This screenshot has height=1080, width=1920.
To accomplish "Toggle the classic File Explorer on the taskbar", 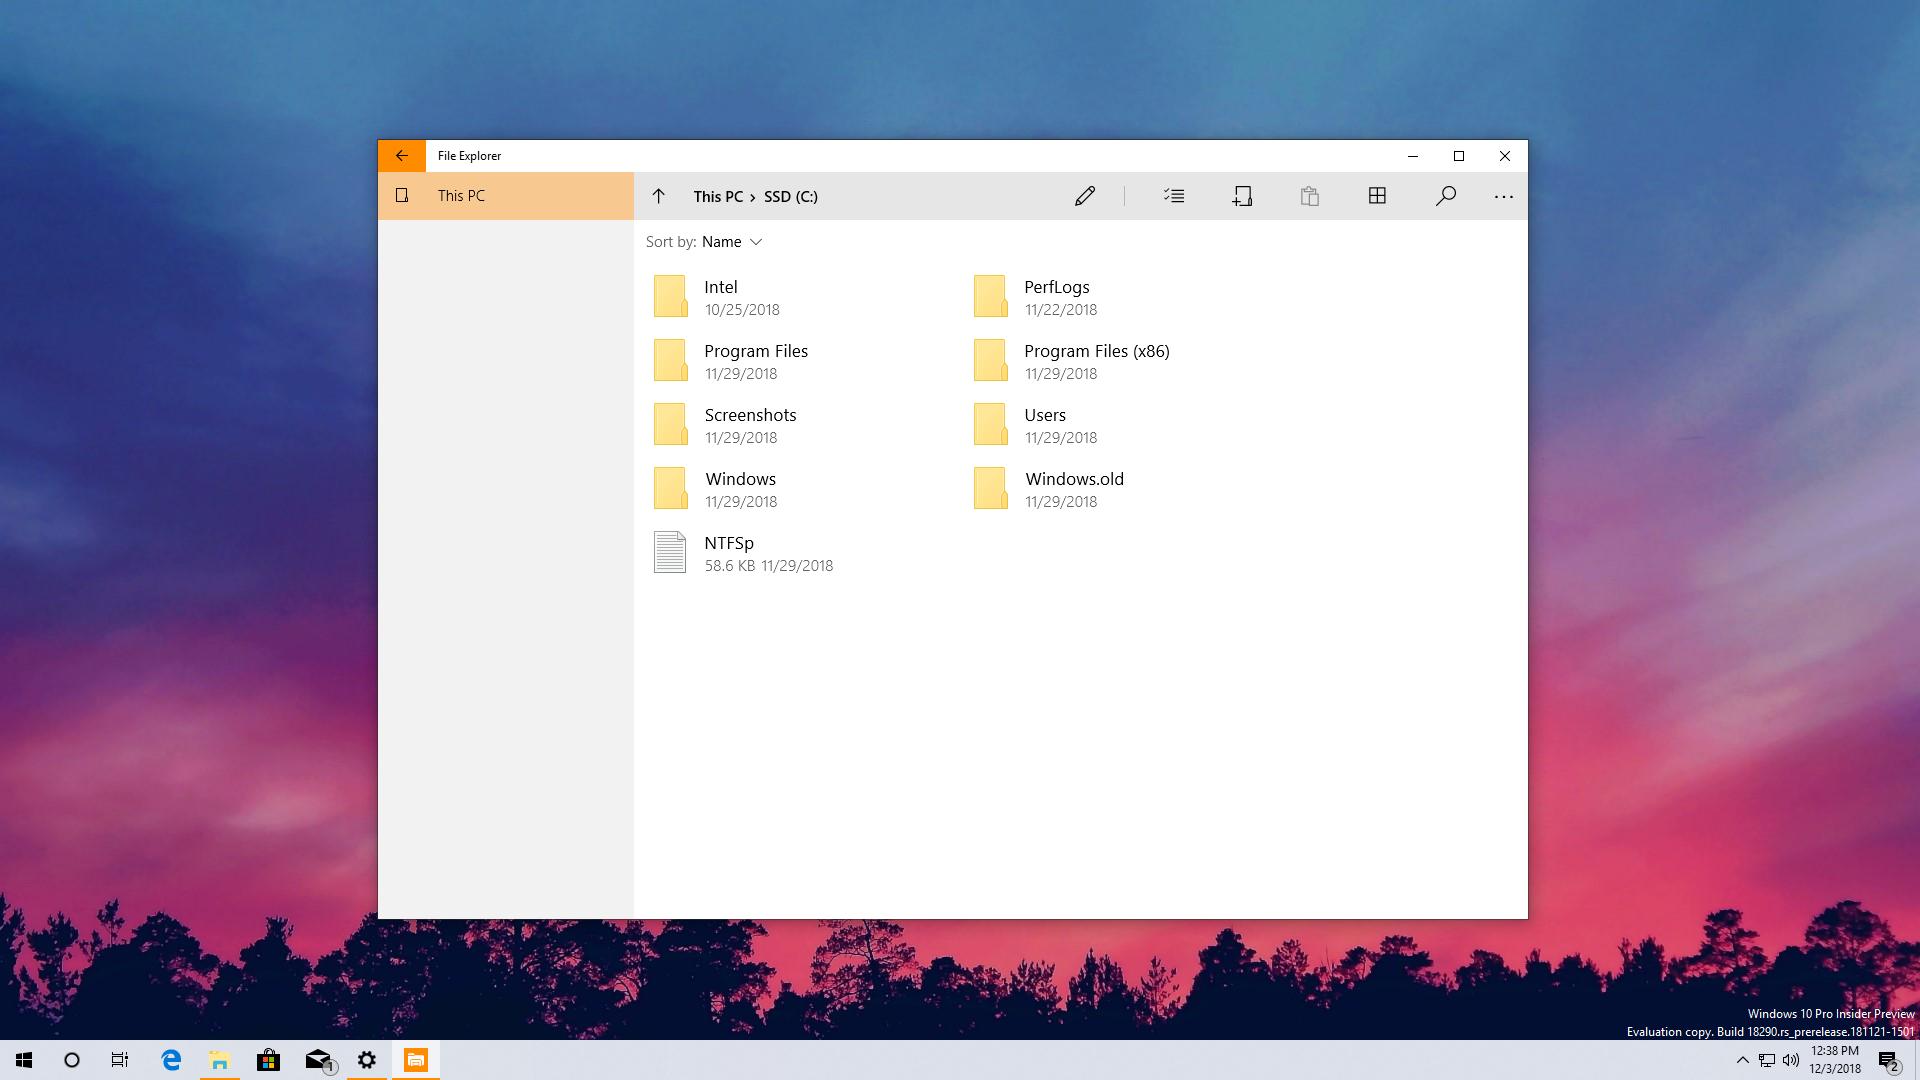I will [x=219, y=1059].
